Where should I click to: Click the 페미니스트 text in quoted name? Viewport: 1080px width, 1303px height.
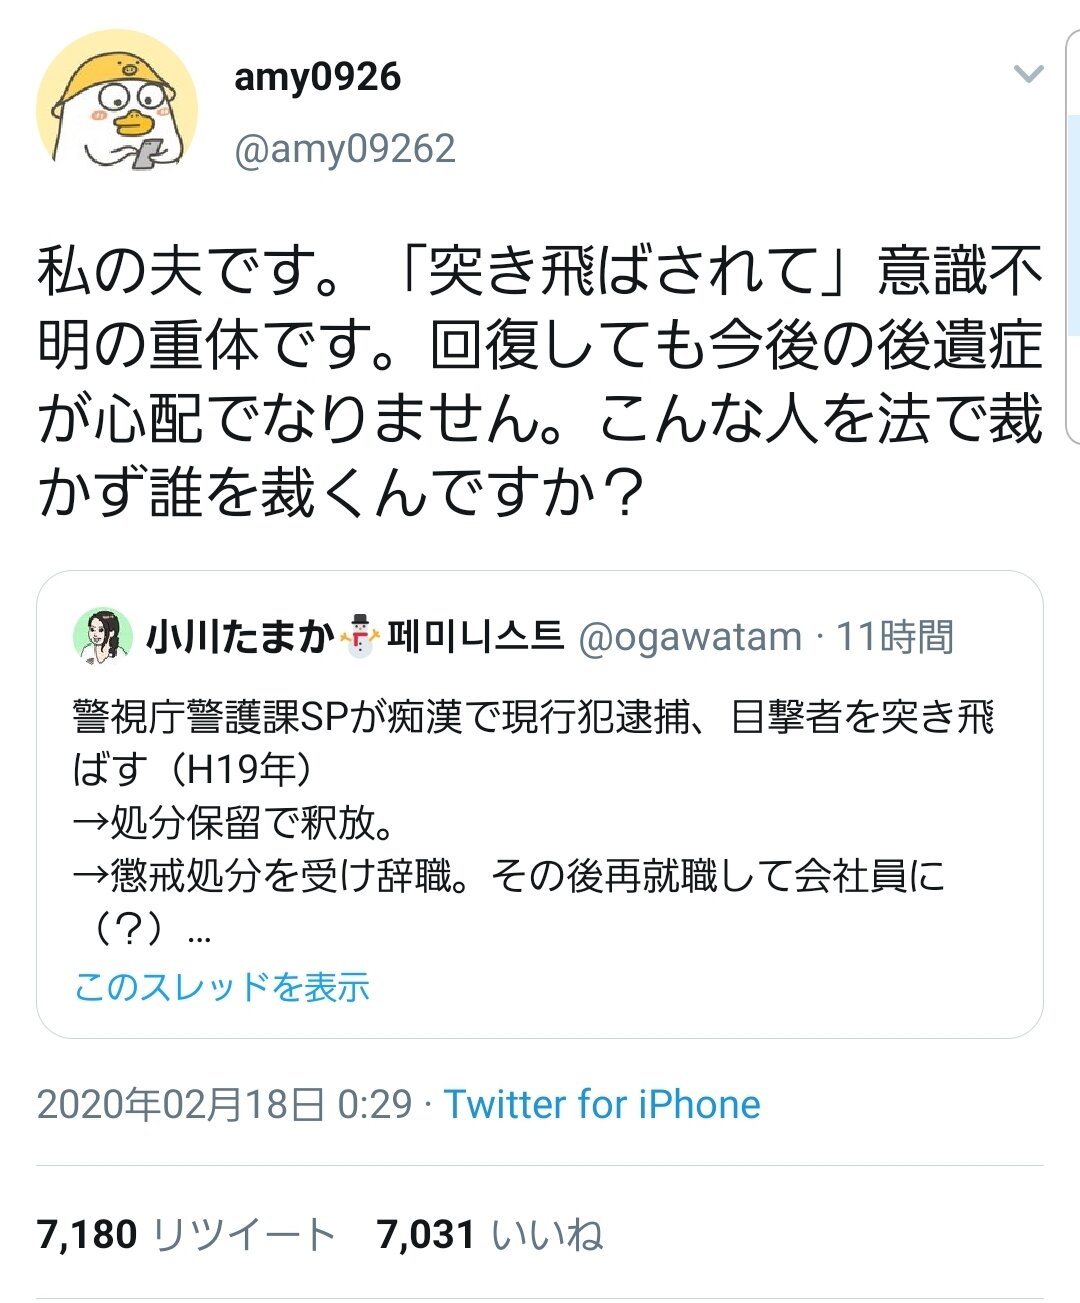click(475, 636)
